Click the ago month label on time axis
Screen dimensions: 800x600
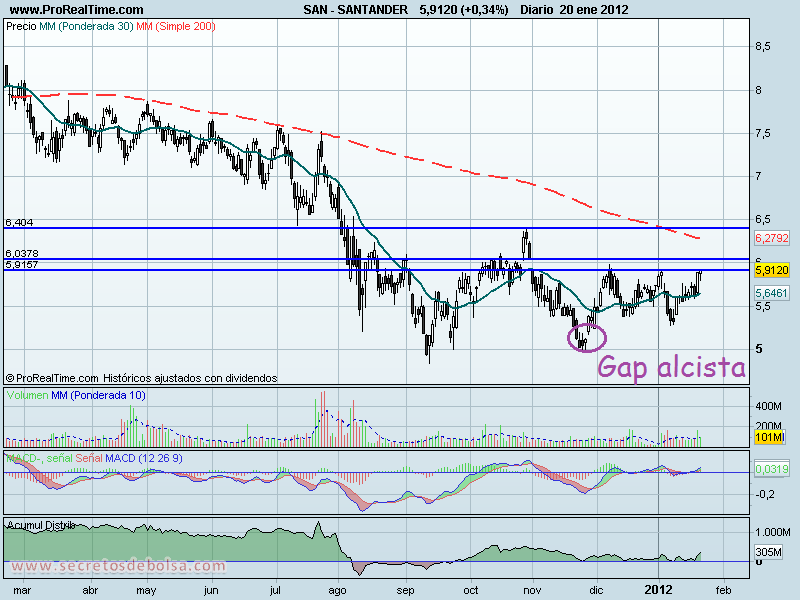337,590
